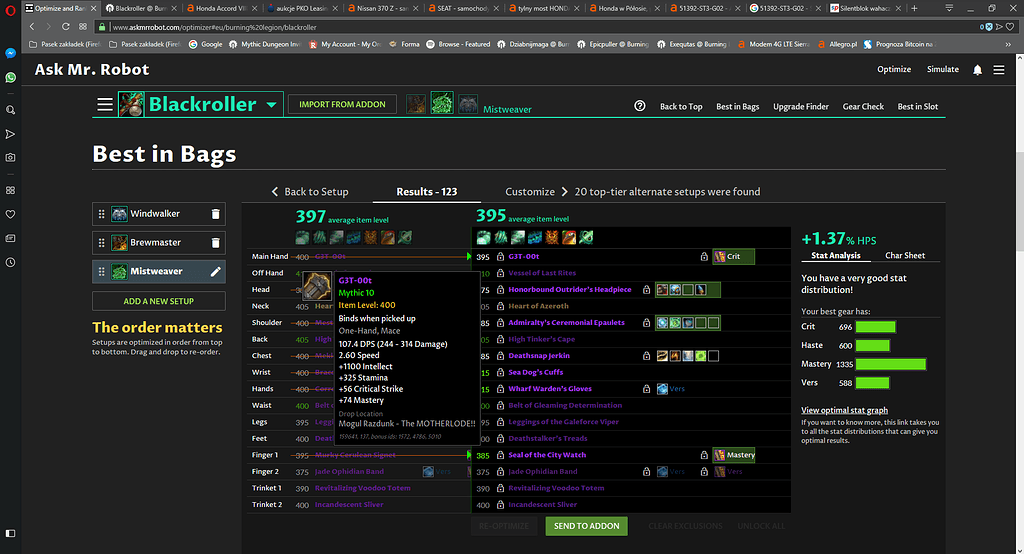The width and height of the screenshot is (1024, 554).
Task: Open the View optimal stat graph link
Action: point(844,410)
